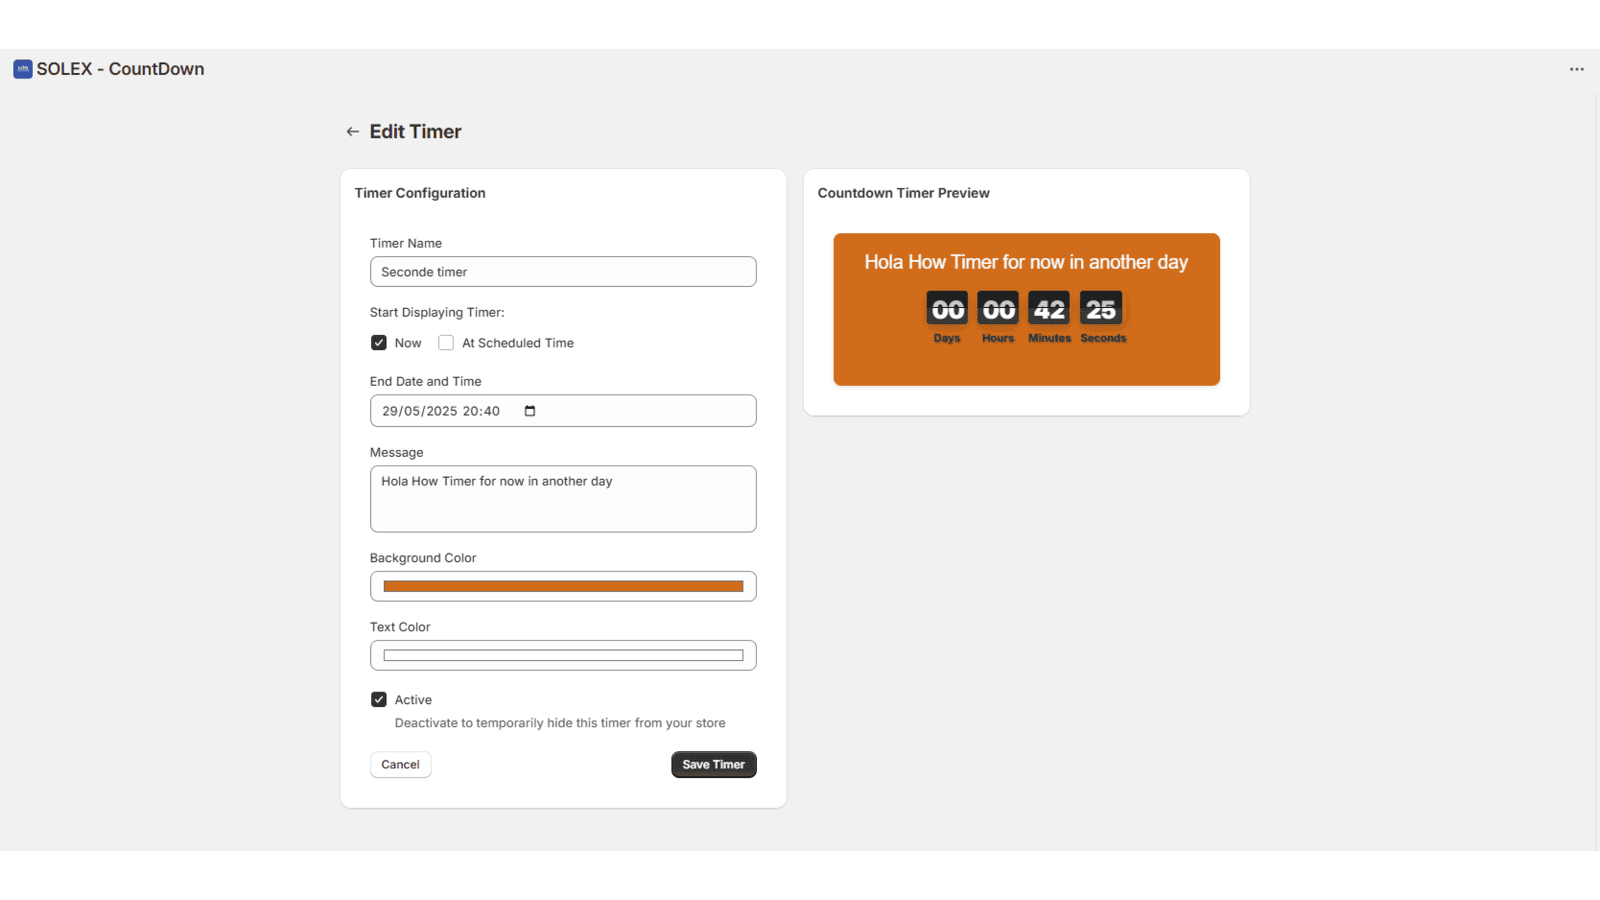1600x900 pixels.
Task: Open the Background Color picker
Action: tap(563, 586)
